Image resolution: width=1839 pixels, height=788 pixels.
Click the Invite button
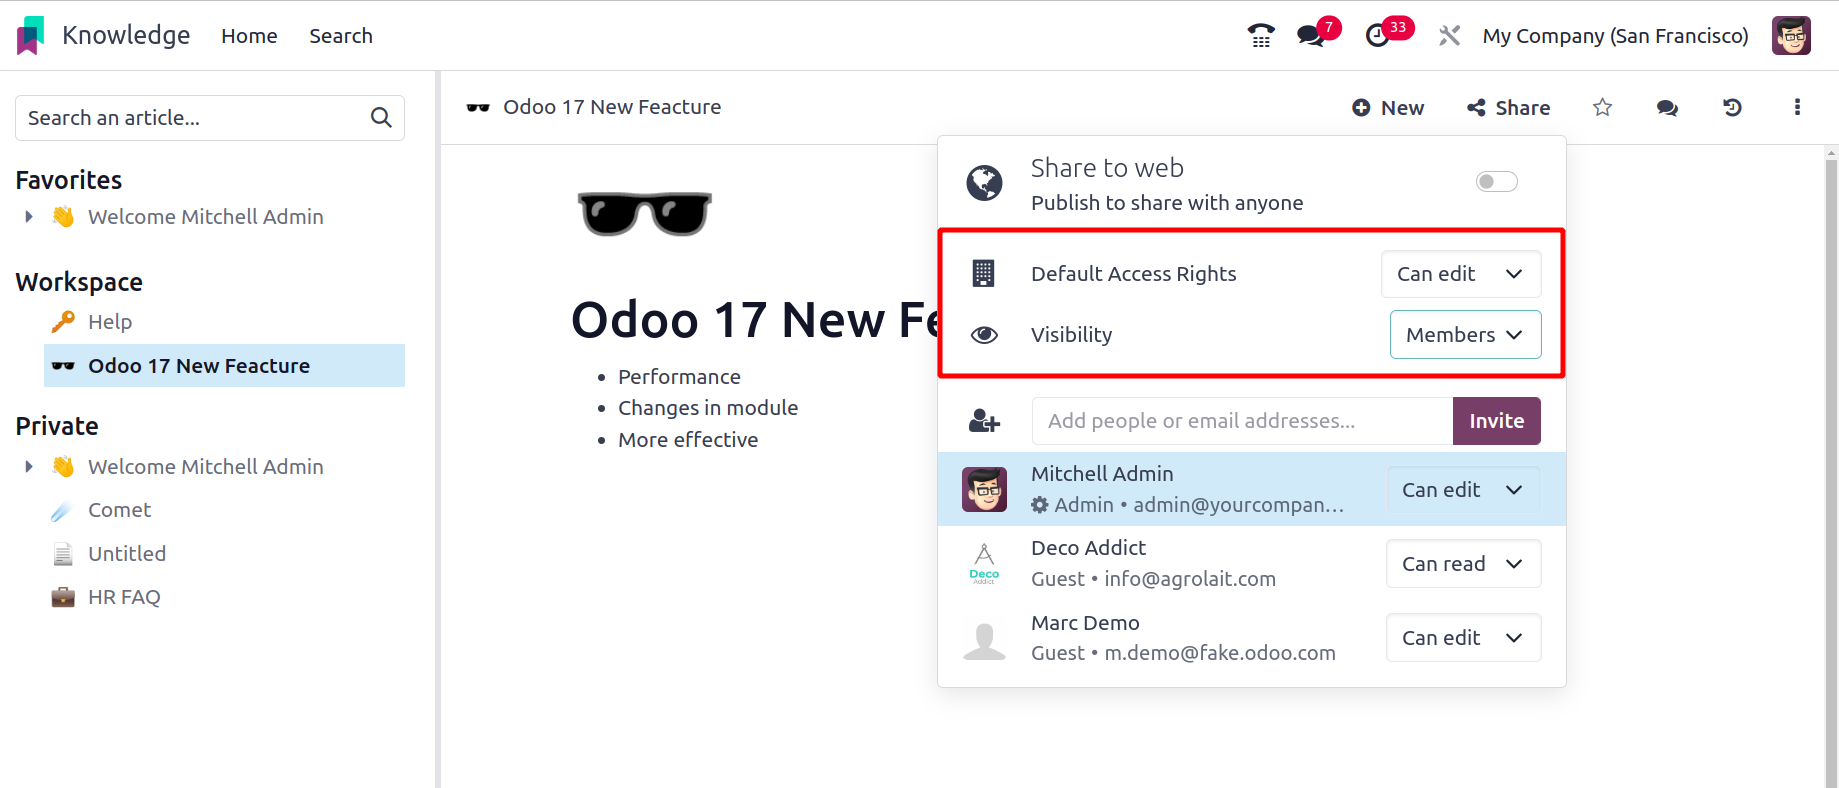click(x=1496, y=421)
